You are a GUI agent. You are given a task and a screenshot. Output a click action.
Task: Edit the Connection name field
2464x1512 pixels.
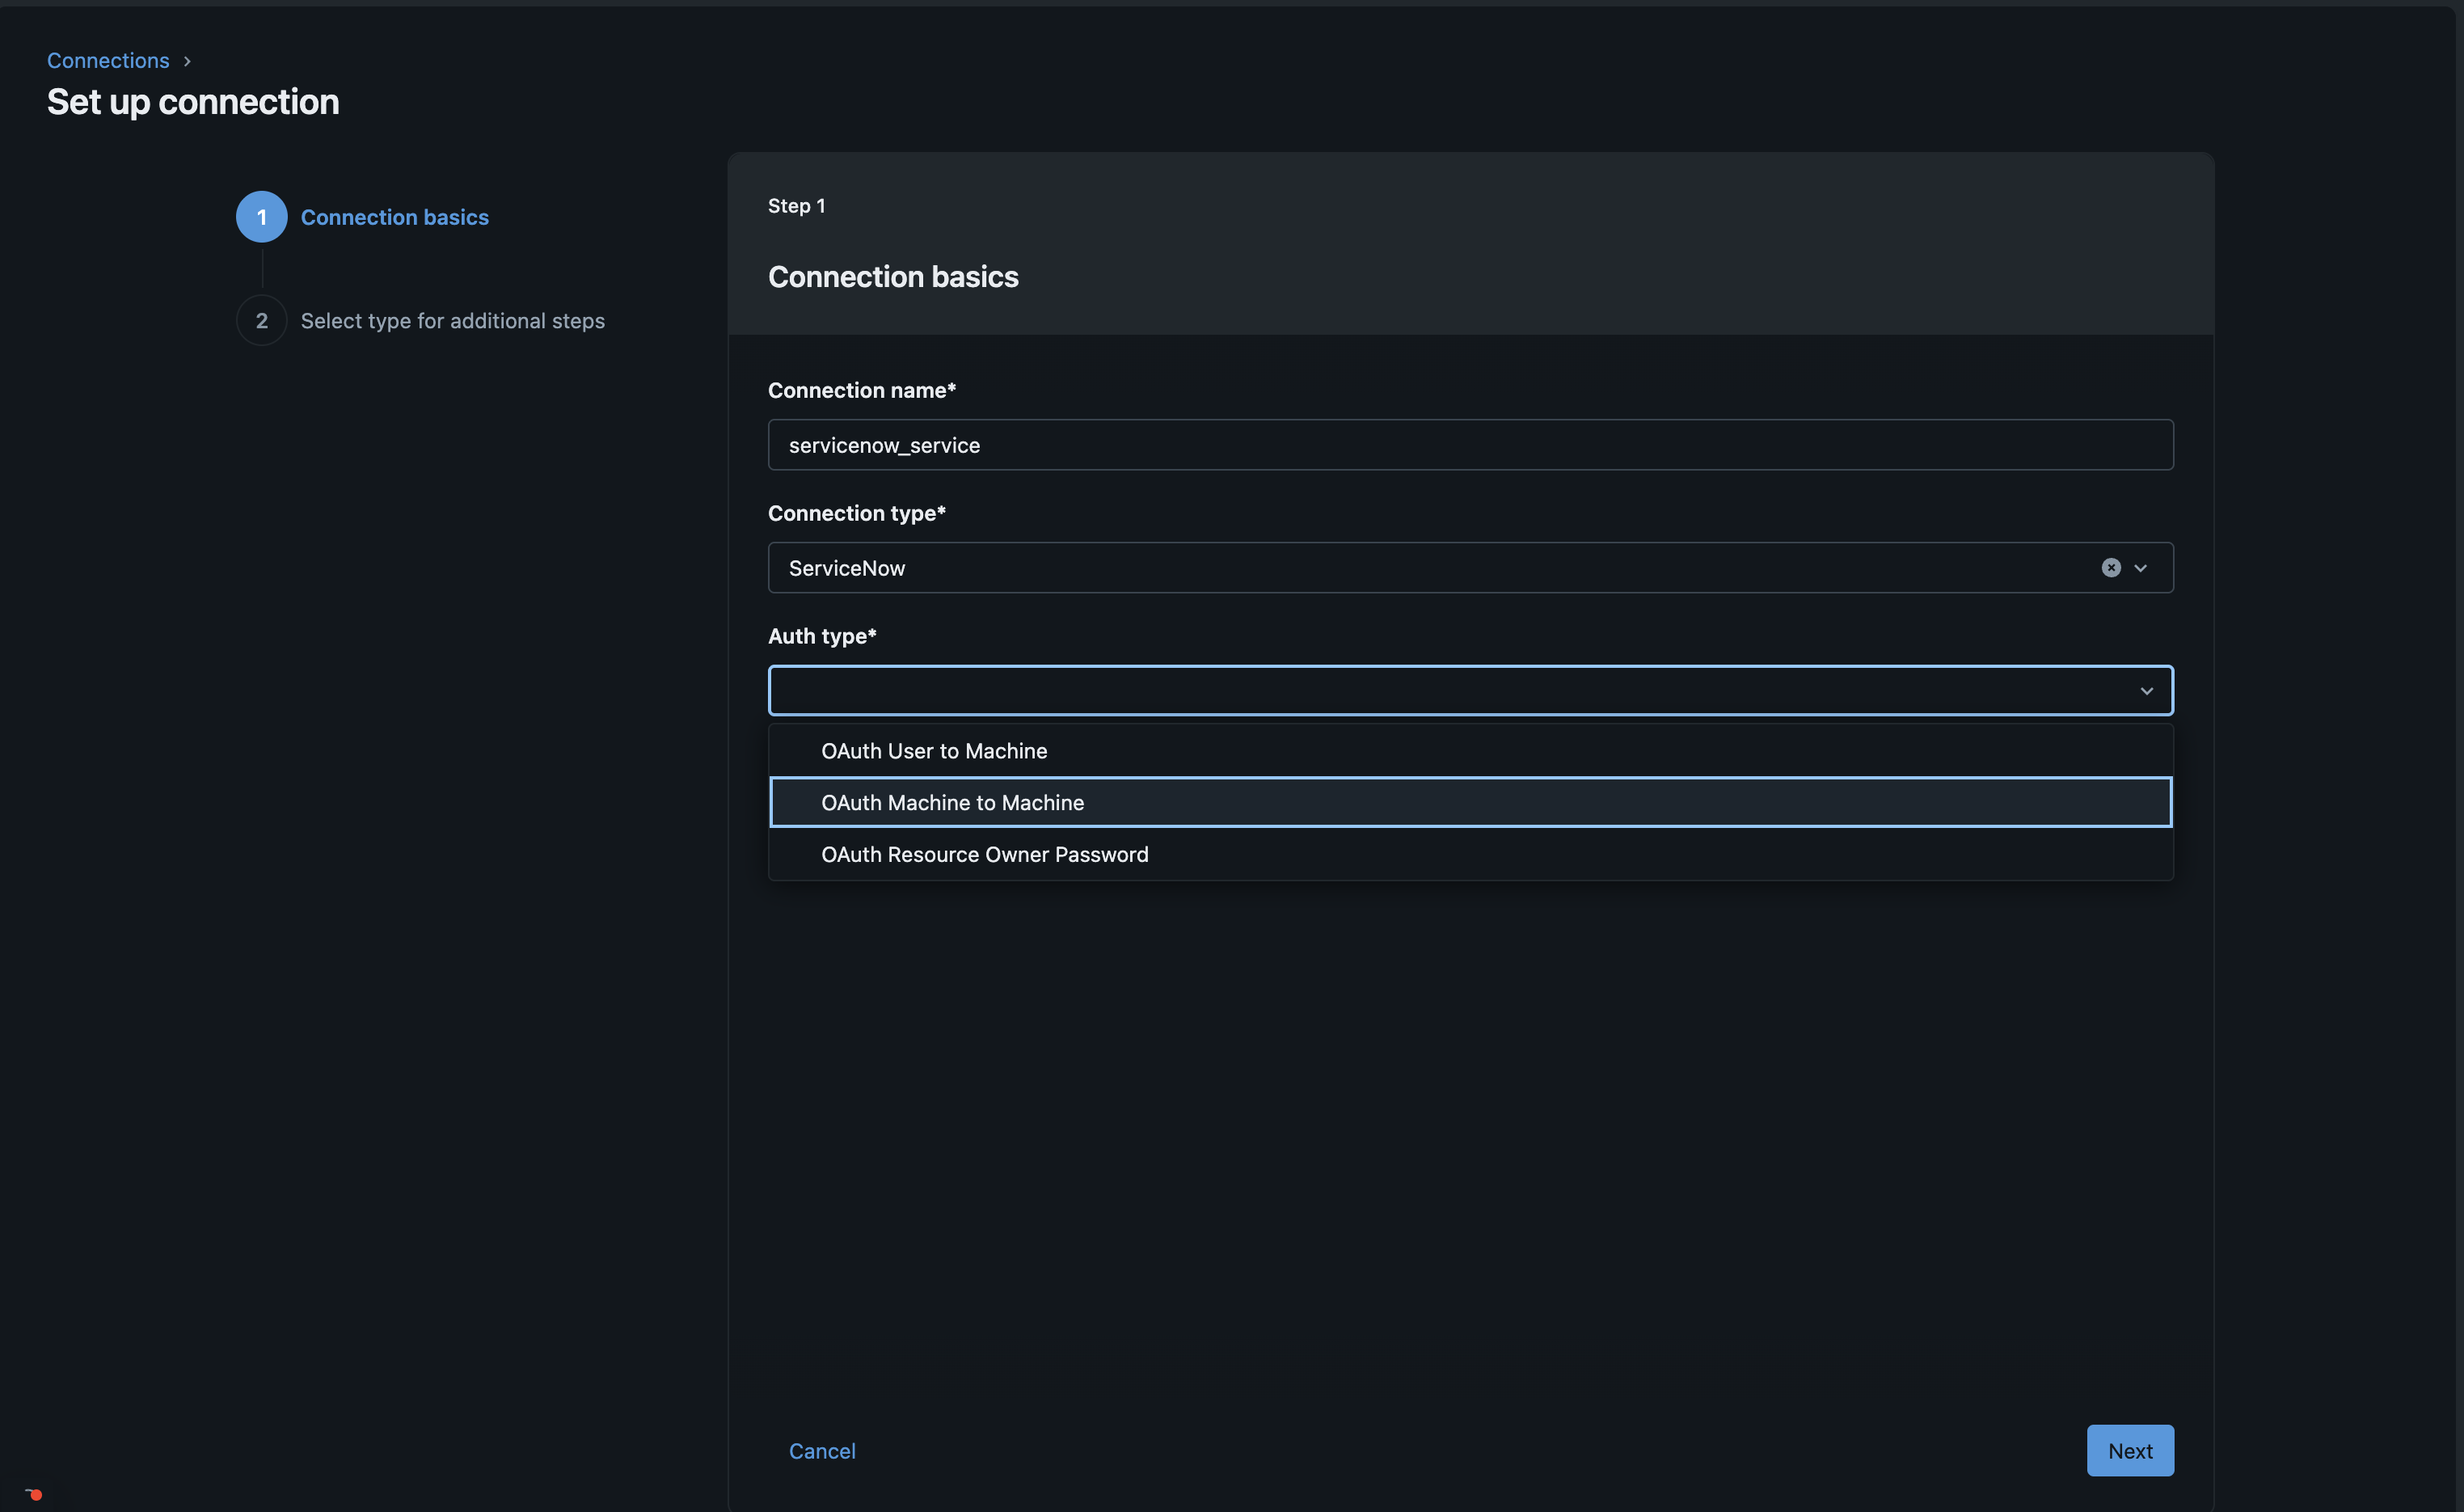[1470, 445]
